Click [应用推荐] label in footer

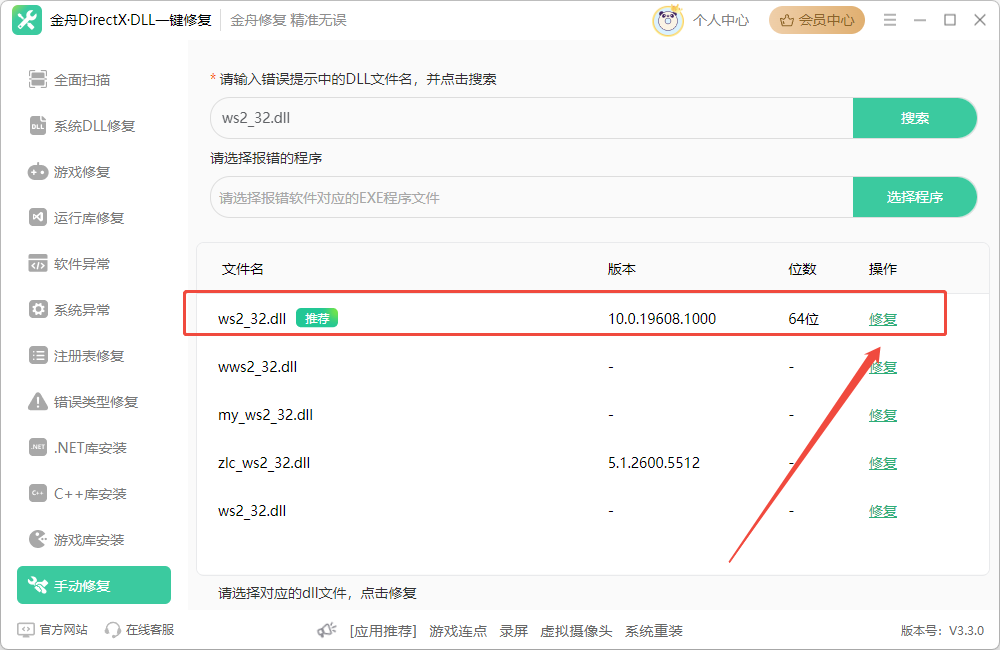(383, 631)
